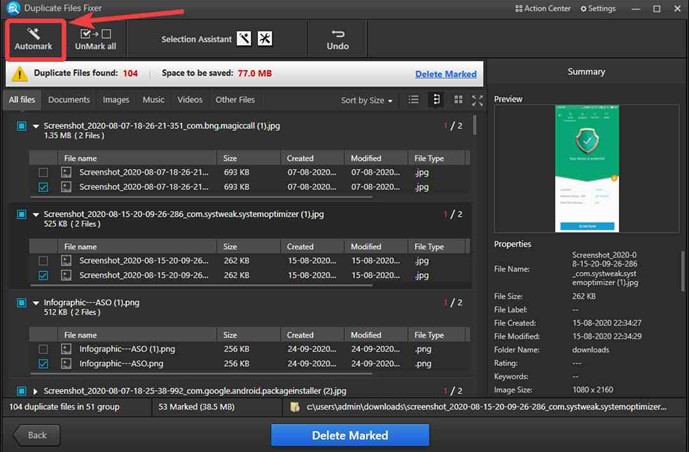Collapse the magiccall screenshot group
Image resolution: width=690 pixels, height=452 pixels.
pyautogui.click(x=36, y=126)
